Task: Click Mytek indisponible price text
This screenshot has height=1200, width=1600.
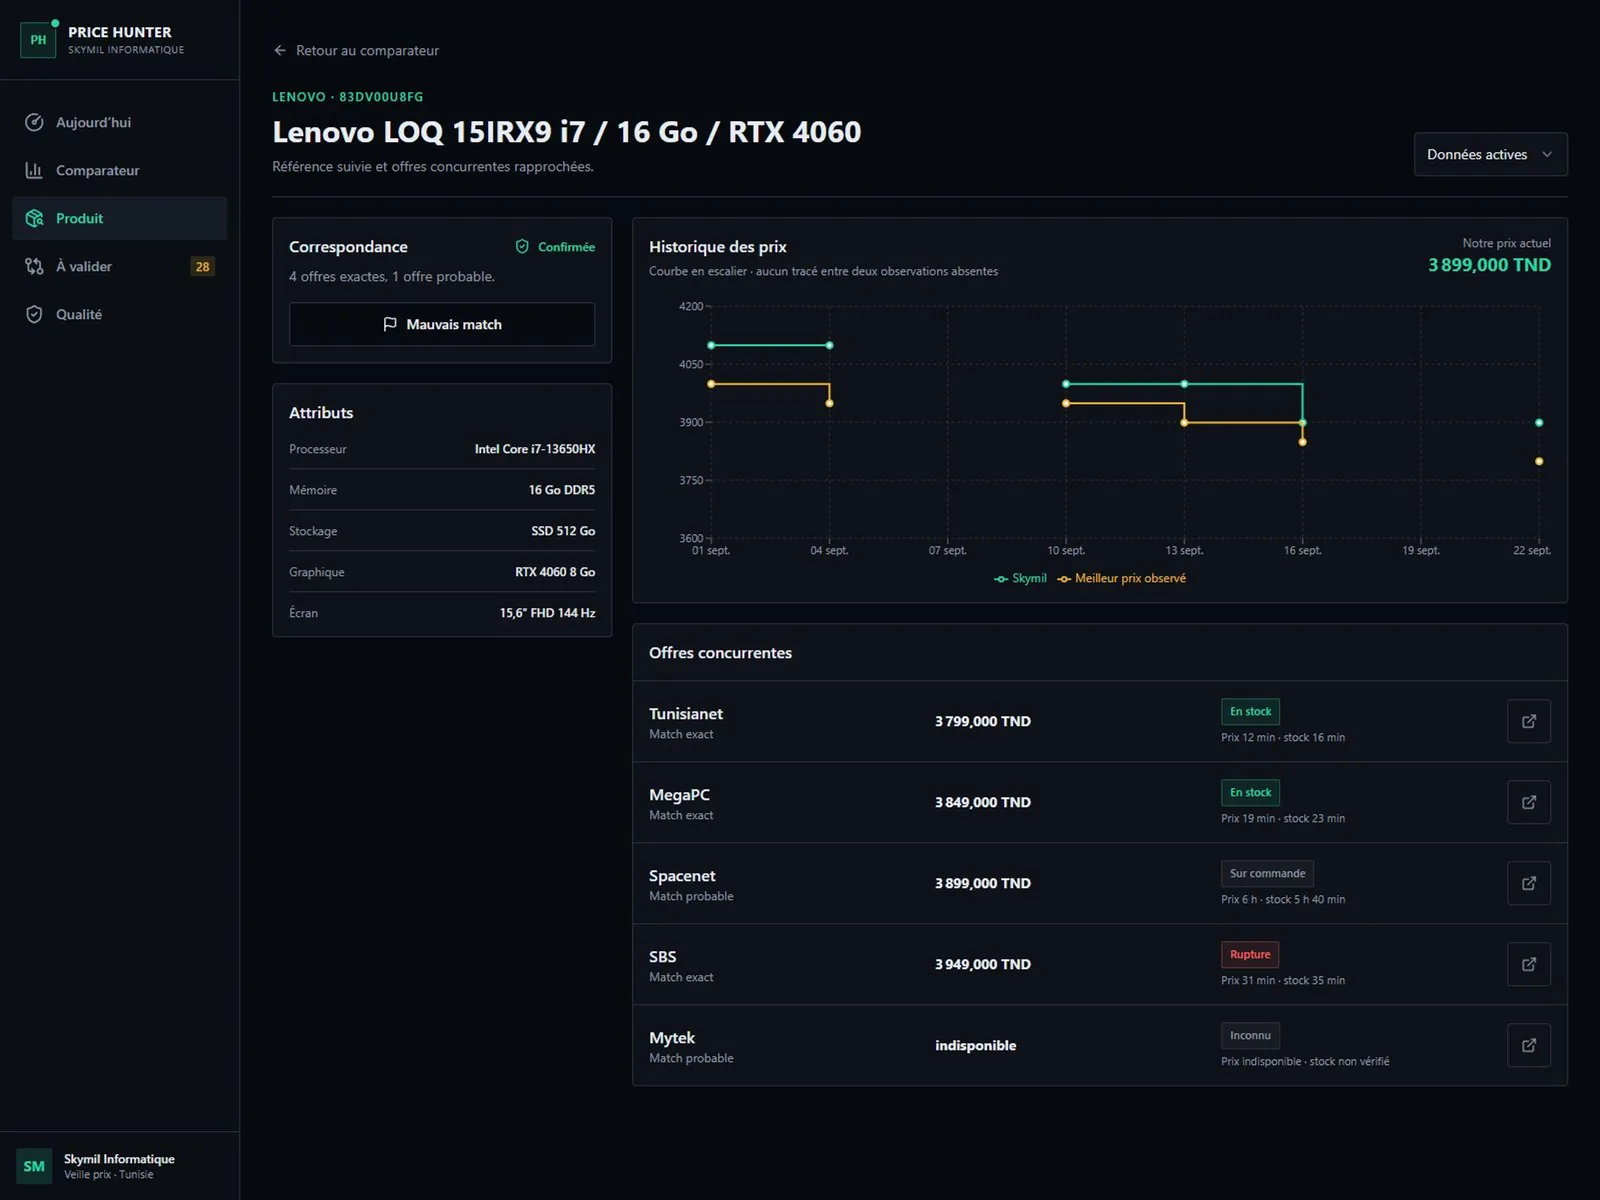Action: coord(975,1045)
